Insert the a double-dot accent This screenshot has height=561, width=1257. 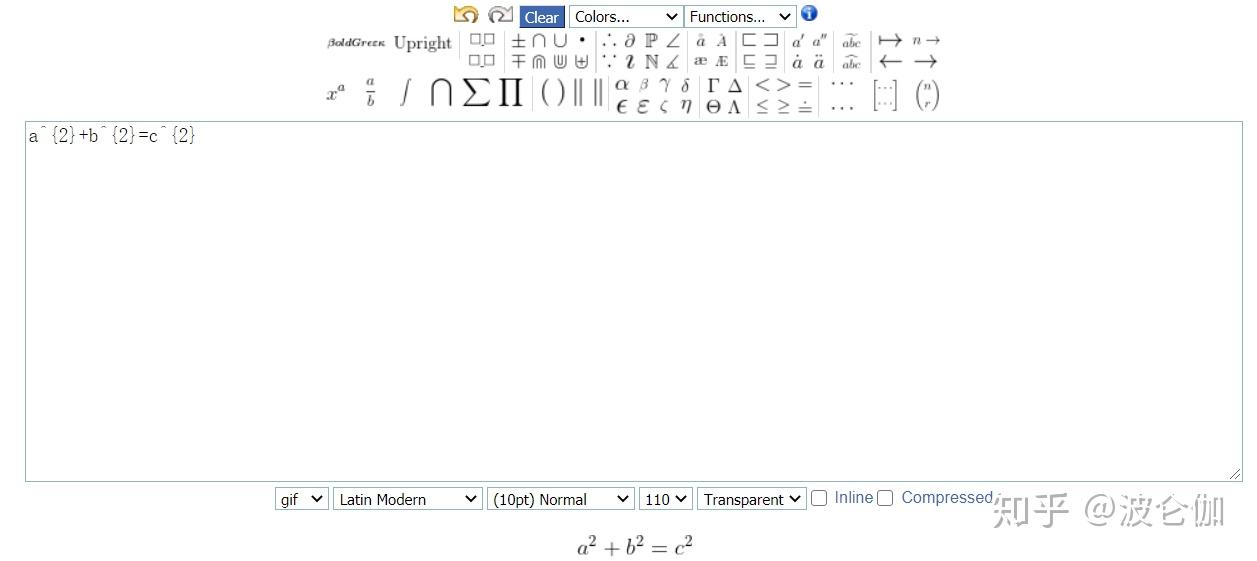pos(819,62)
